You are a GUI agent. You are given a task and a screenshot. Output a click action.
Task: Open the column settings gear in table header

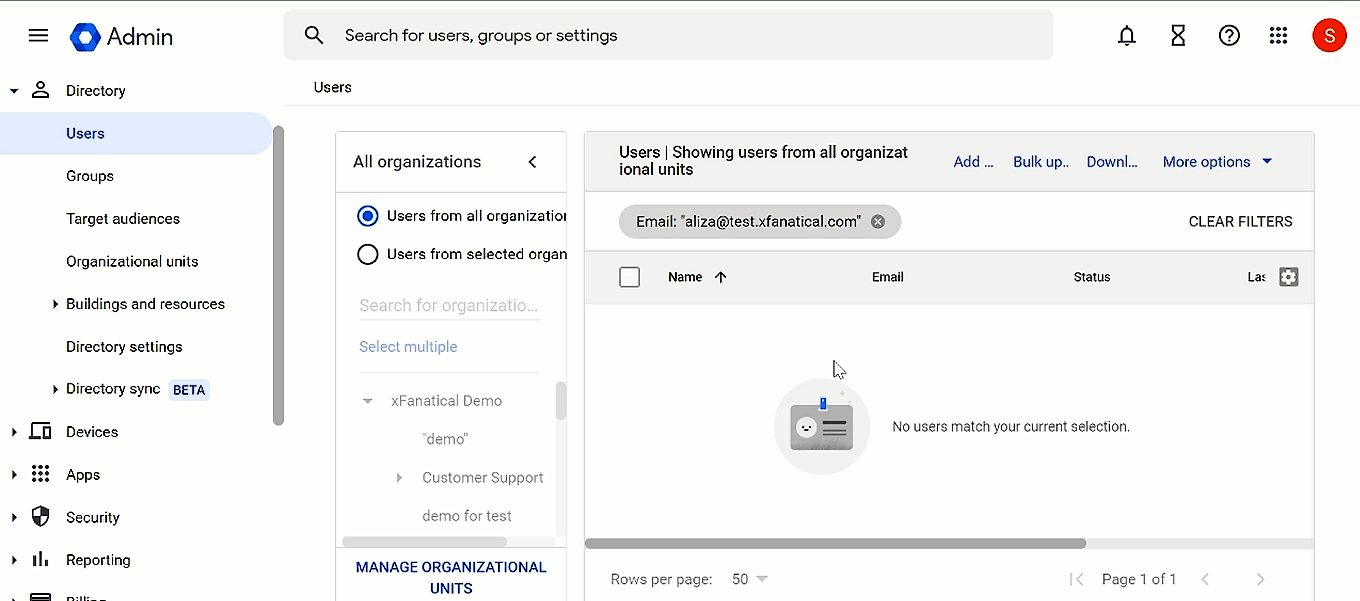coord(1288,277)
